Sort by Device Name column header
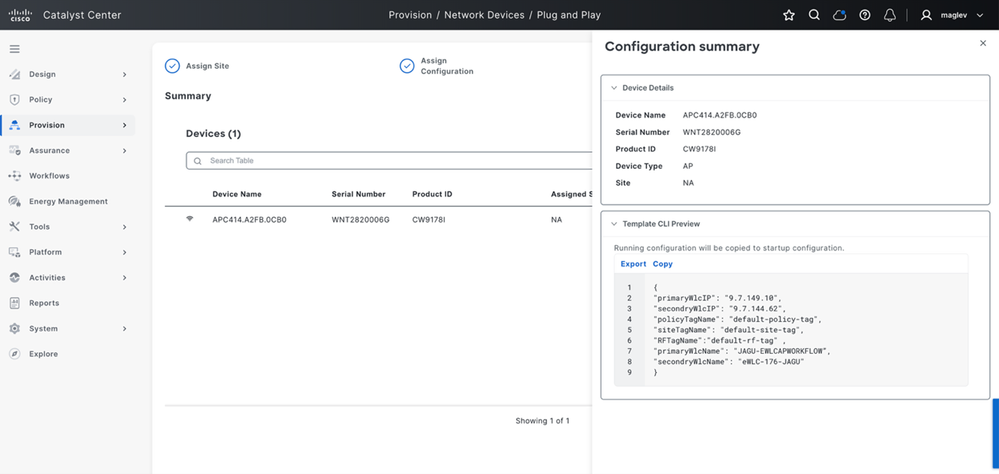The height and width of the screenshot is (474, 999). click(x=237, y=194)
